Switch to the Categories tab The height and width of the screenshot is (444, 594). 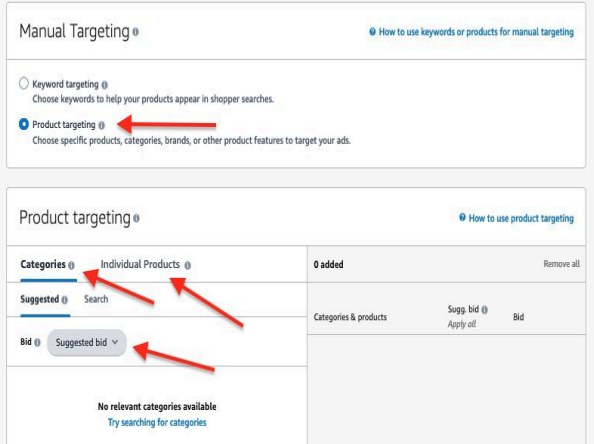coord(43,264)
